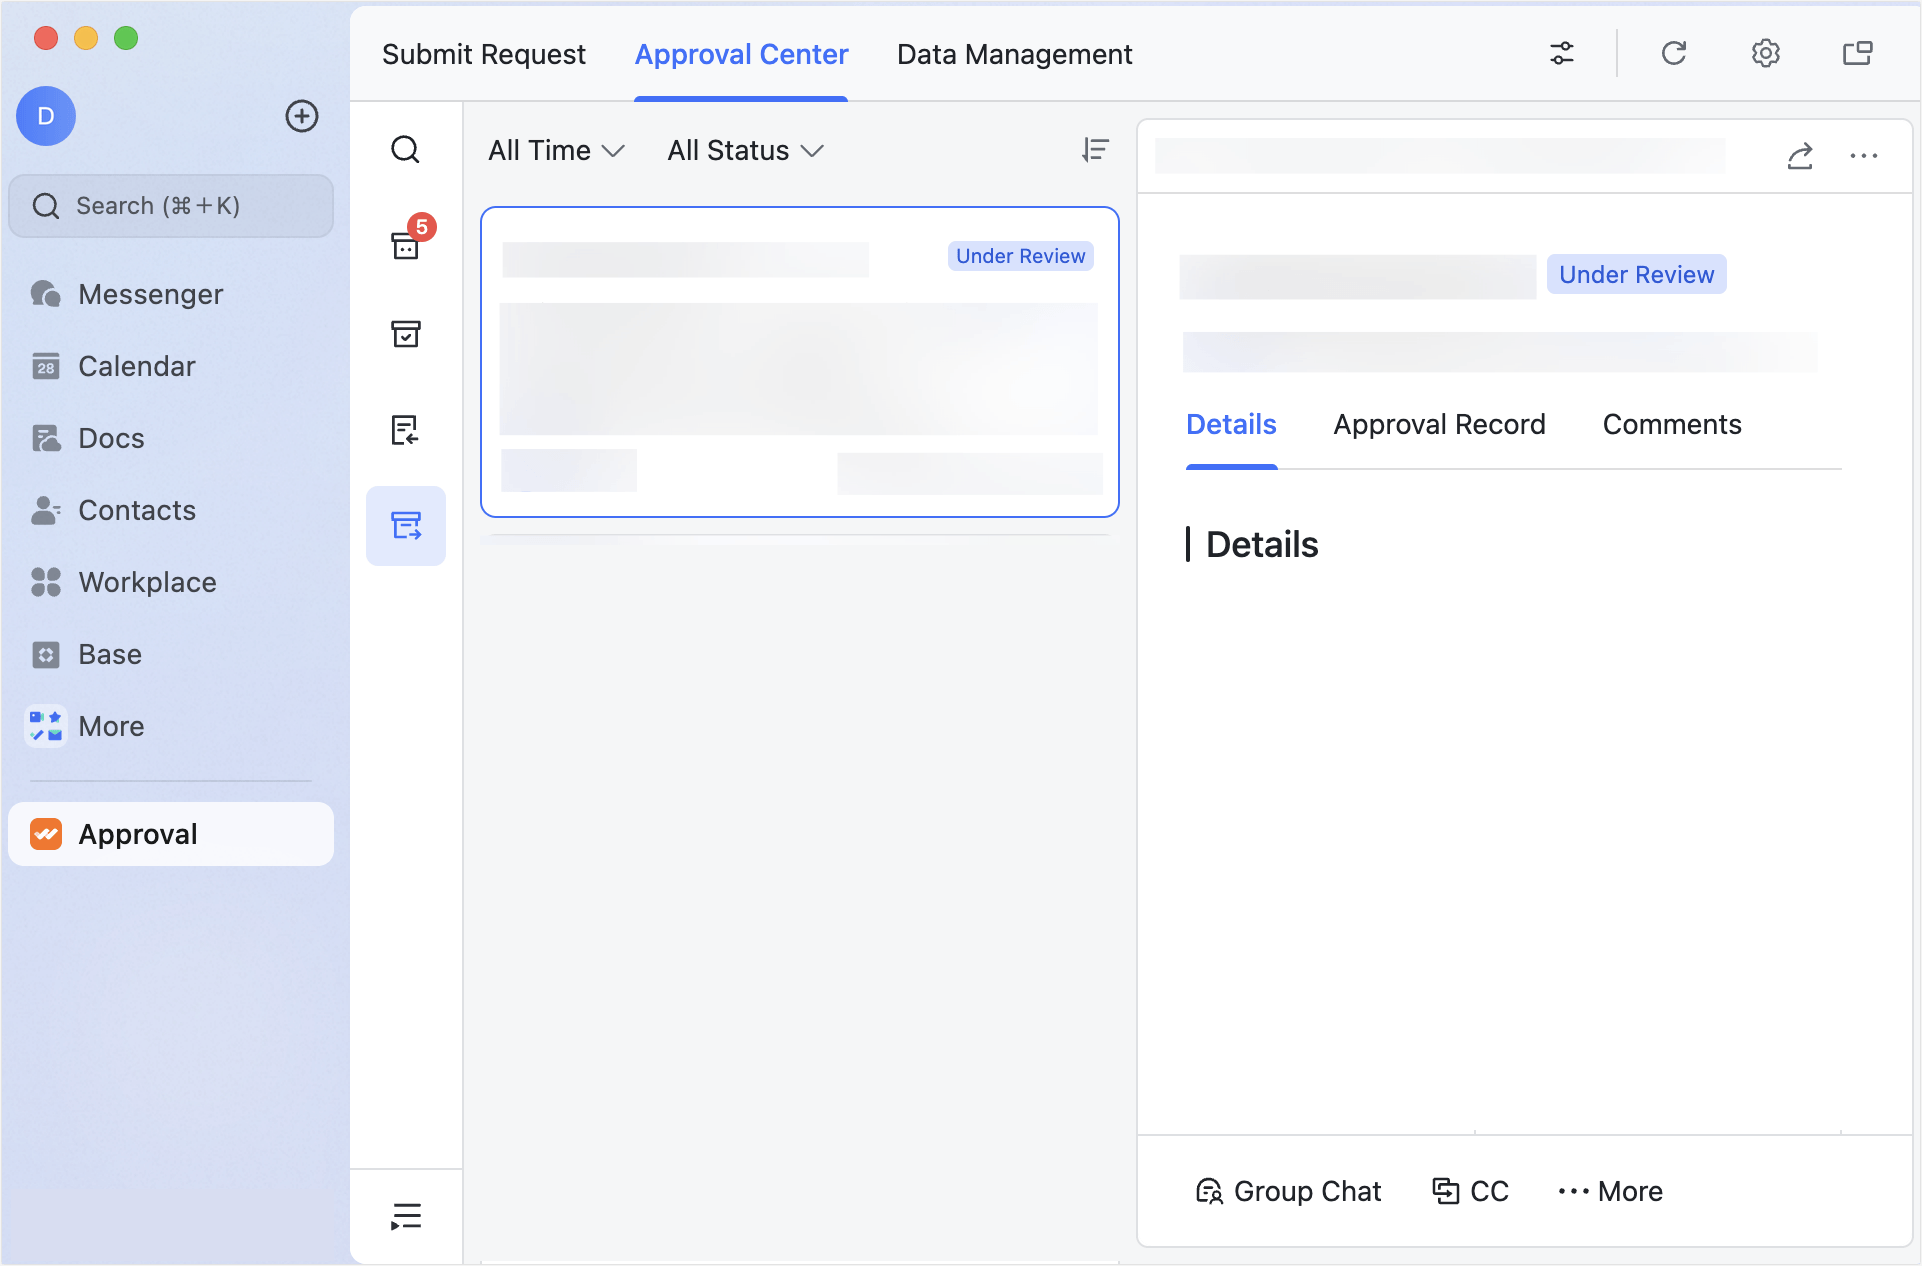Open search within Approval Center
The height and width of the screenshot is (1266, 1922).
coord(405,149)
